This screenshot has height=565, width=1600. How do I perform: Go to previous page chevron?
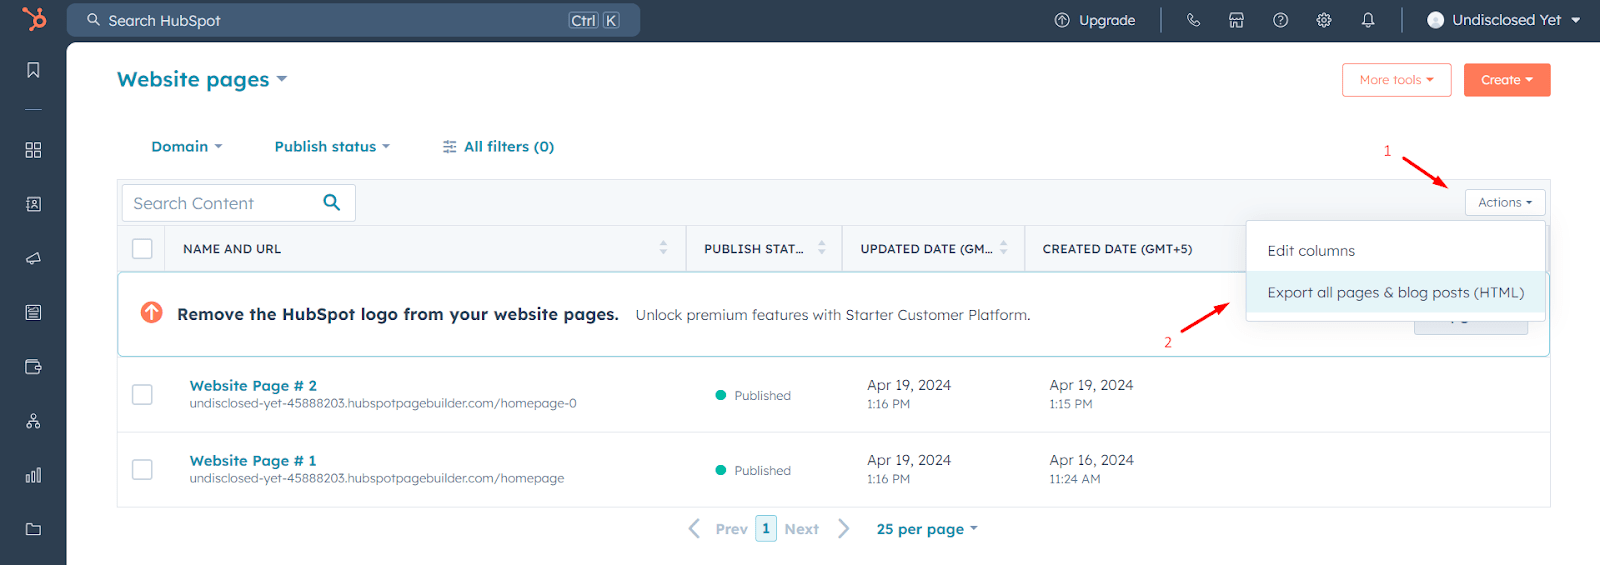pyautogui.click(x=694, y=528)
